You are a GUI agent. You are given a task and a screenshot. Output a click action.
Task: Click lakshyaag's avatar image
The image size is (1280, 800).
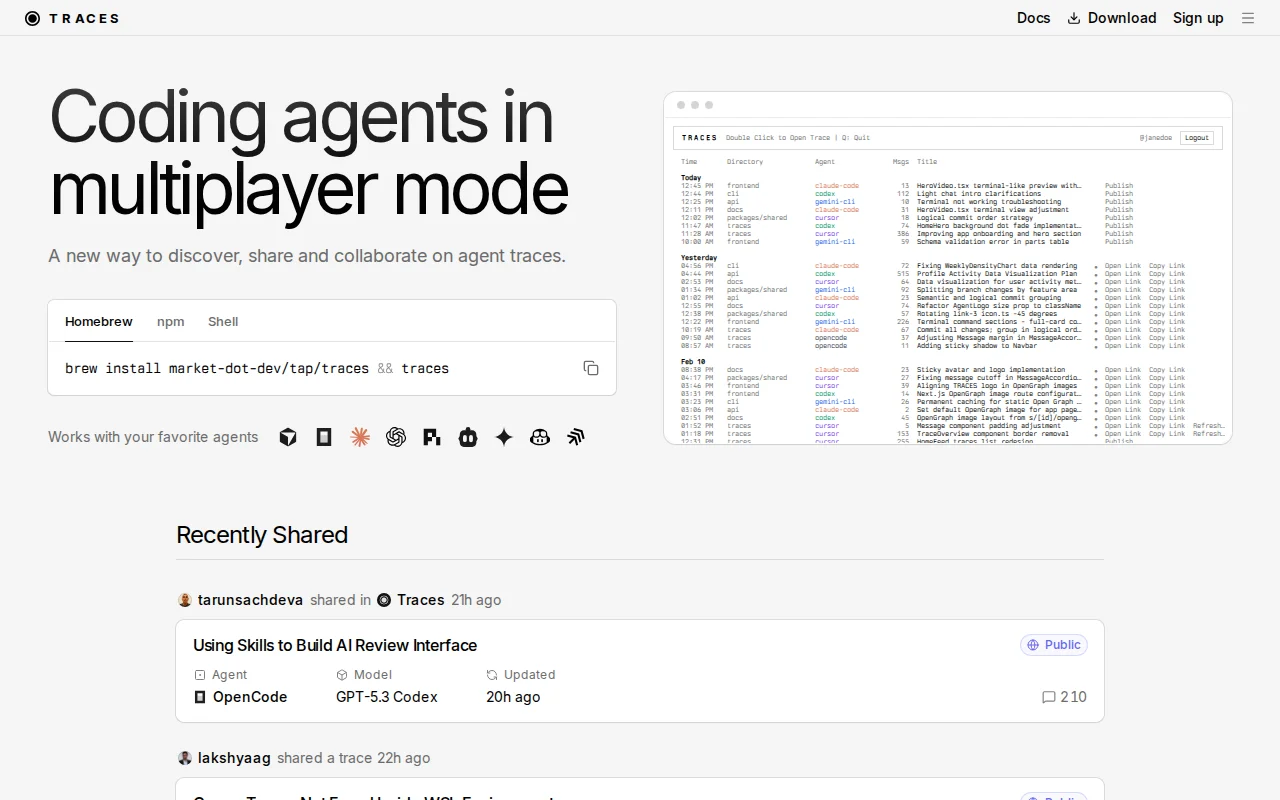[x=185, y=758]
